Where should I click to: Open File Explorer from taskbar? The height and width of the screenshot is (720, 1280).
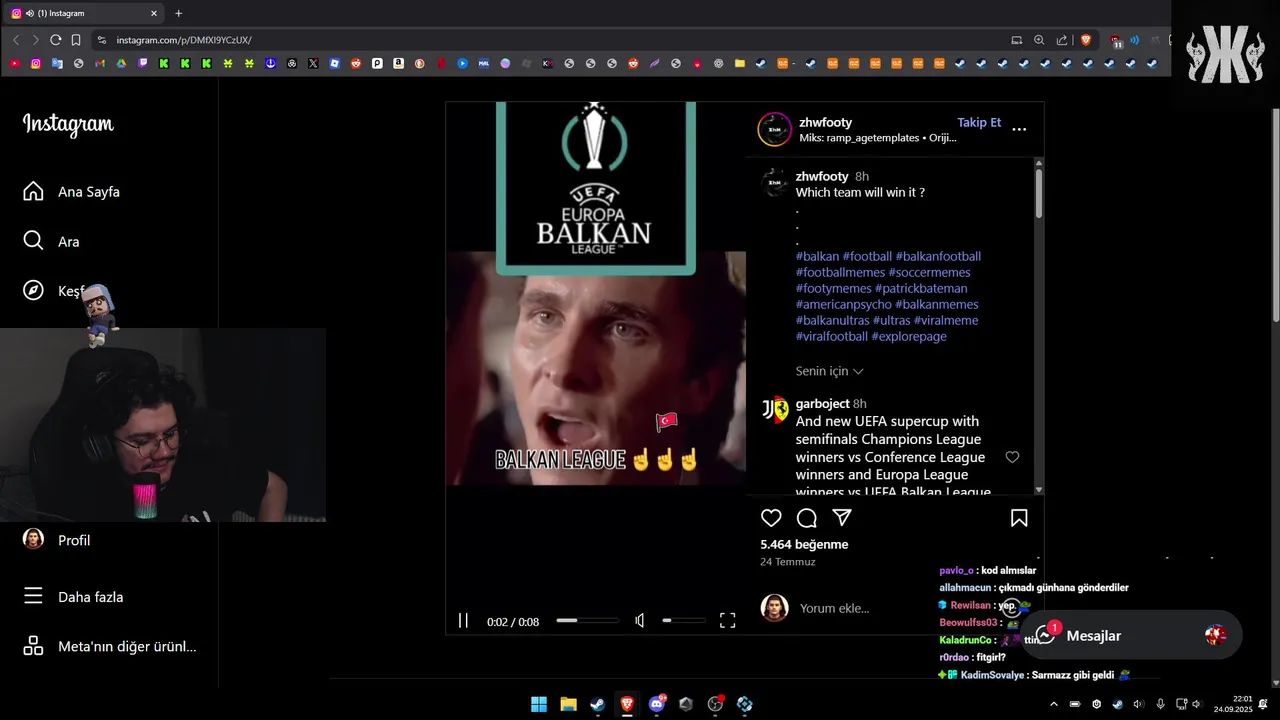coord(568,704)
